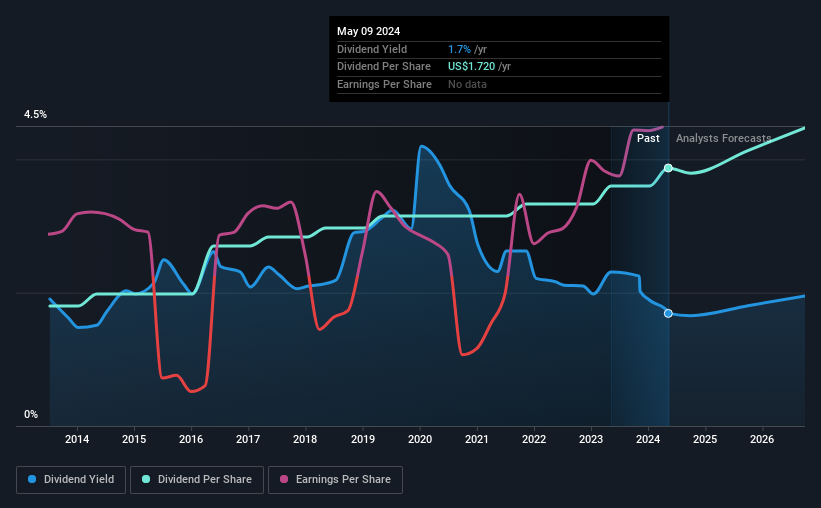Click the 4.5% y-axis label
821x508 pixels.
[35, 114]
